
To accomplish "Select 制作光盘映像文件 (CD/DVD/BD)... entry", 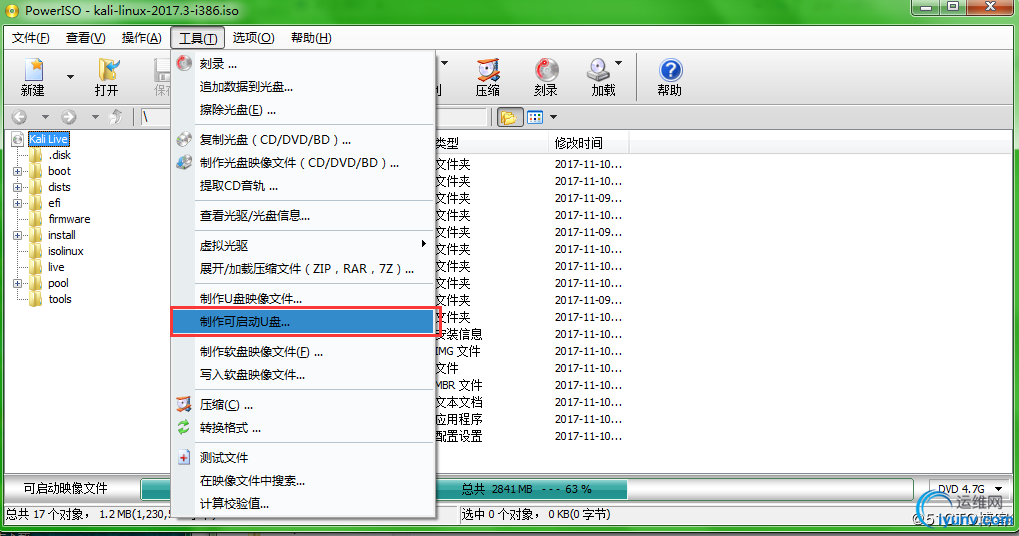I will (x=303, y=162).
